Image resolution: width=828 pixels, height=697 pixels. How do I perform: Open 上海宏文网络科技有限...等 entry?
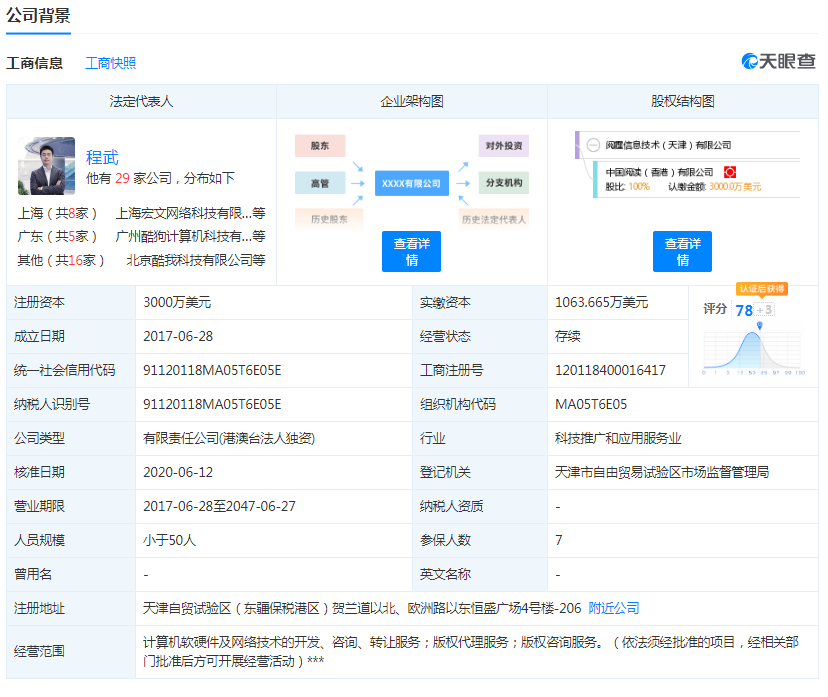pyautogui.click(x=190, y=213)
